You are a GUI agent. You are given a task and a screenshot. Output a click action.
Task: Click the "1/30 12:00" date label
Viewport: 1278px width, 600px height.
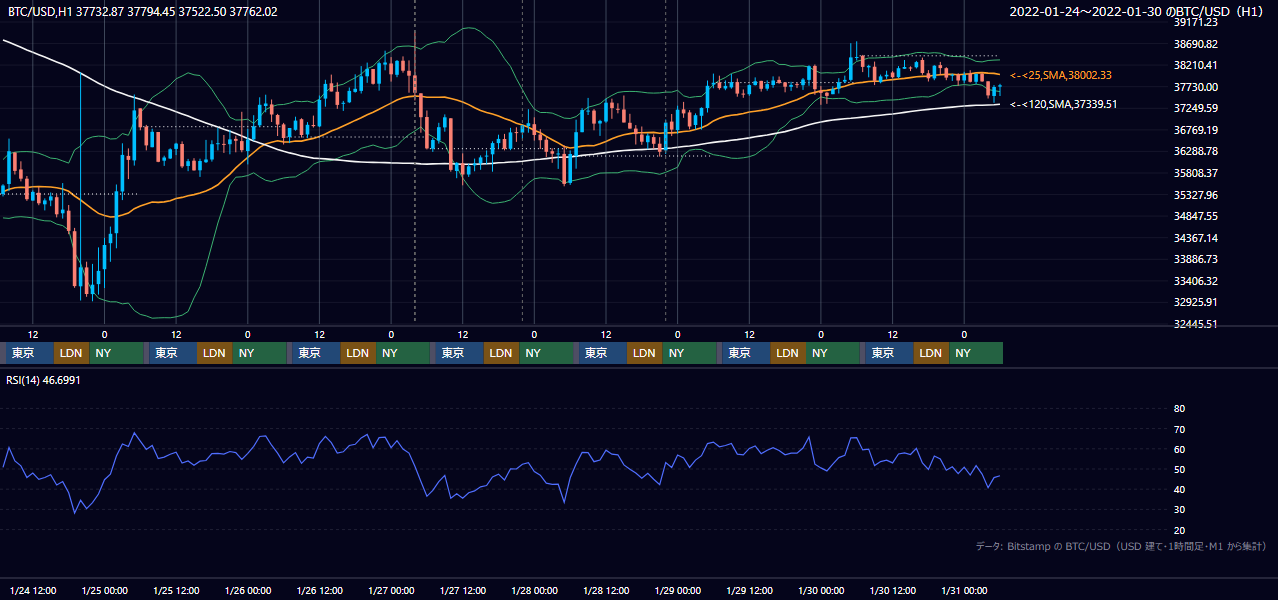point(893,590)
